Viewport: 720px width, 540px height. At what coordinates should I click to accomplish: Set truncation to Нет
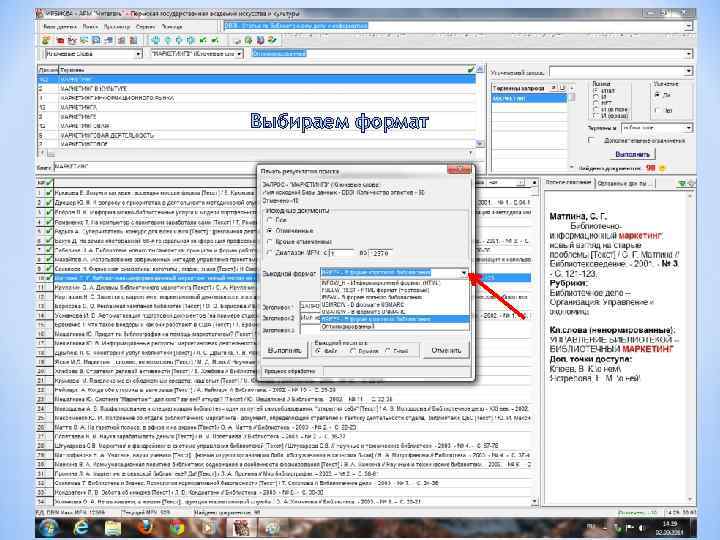[x=658, y=110]
